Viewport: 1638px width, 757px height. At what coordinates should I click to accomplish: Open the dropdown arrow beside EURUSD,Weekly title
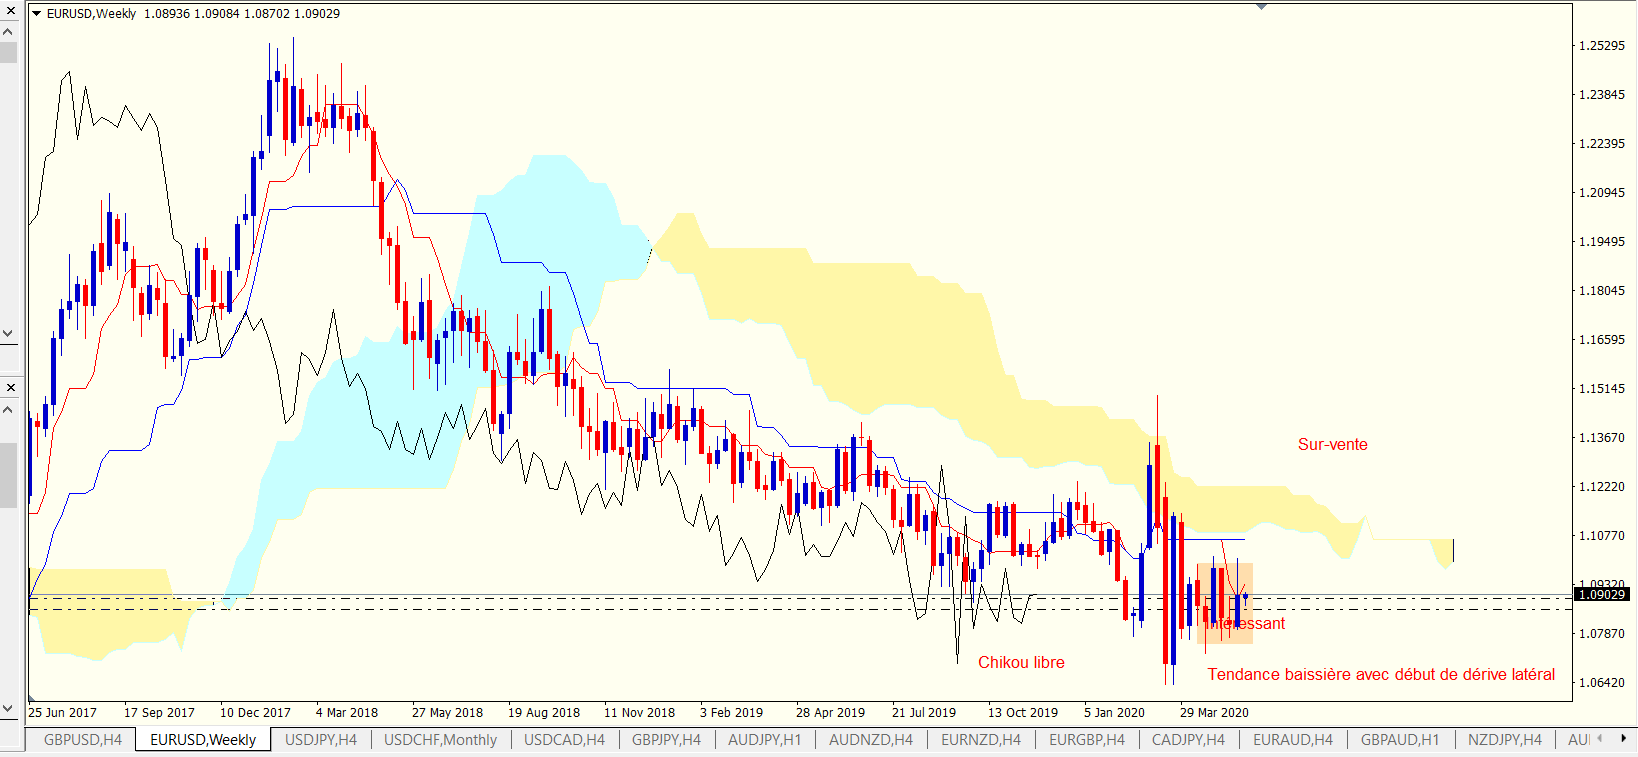pos(37,14)
